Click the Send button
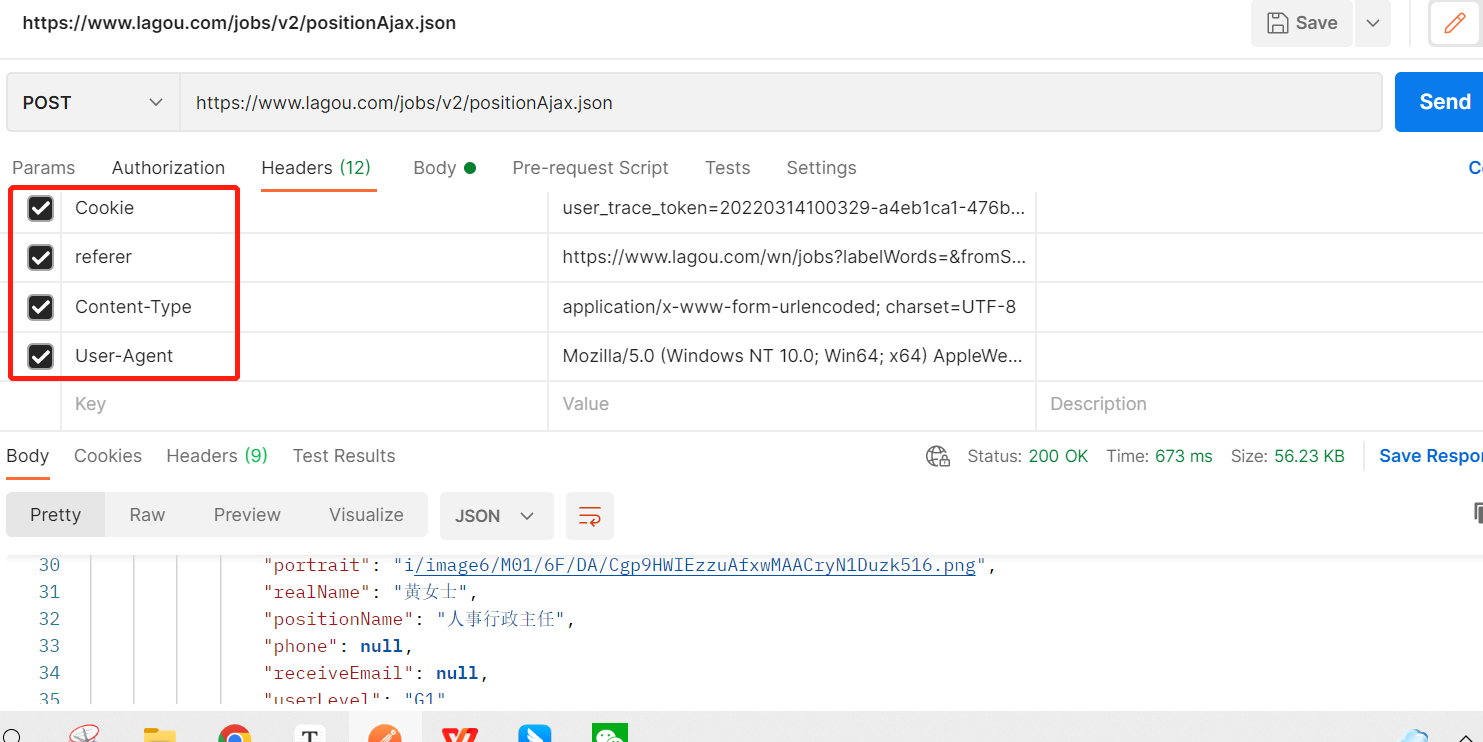This screenshot has width=1483, height=742. coord(1439,102)
